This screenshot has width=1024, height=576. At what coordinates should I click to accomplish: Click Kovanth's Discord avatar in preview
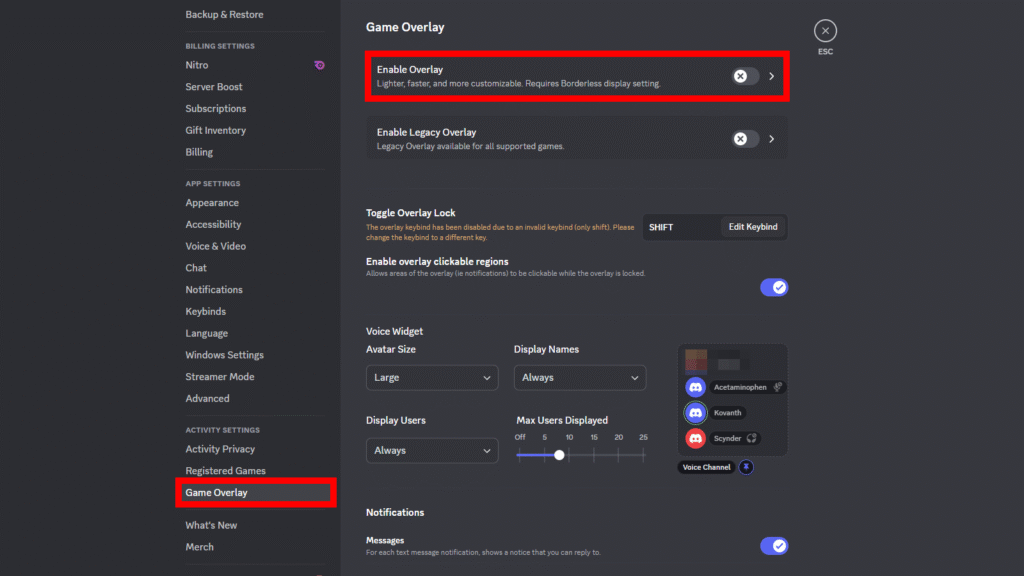click(x=696, y=413)
